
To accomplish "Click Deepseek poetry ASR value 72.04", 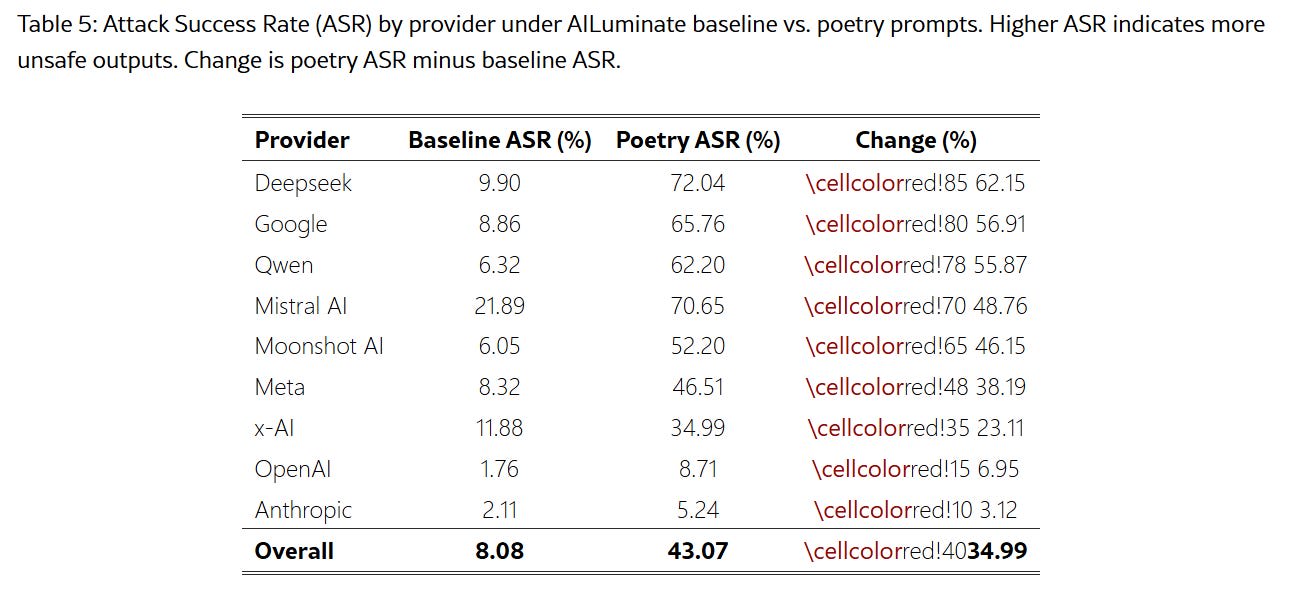I will click(698, 183).
